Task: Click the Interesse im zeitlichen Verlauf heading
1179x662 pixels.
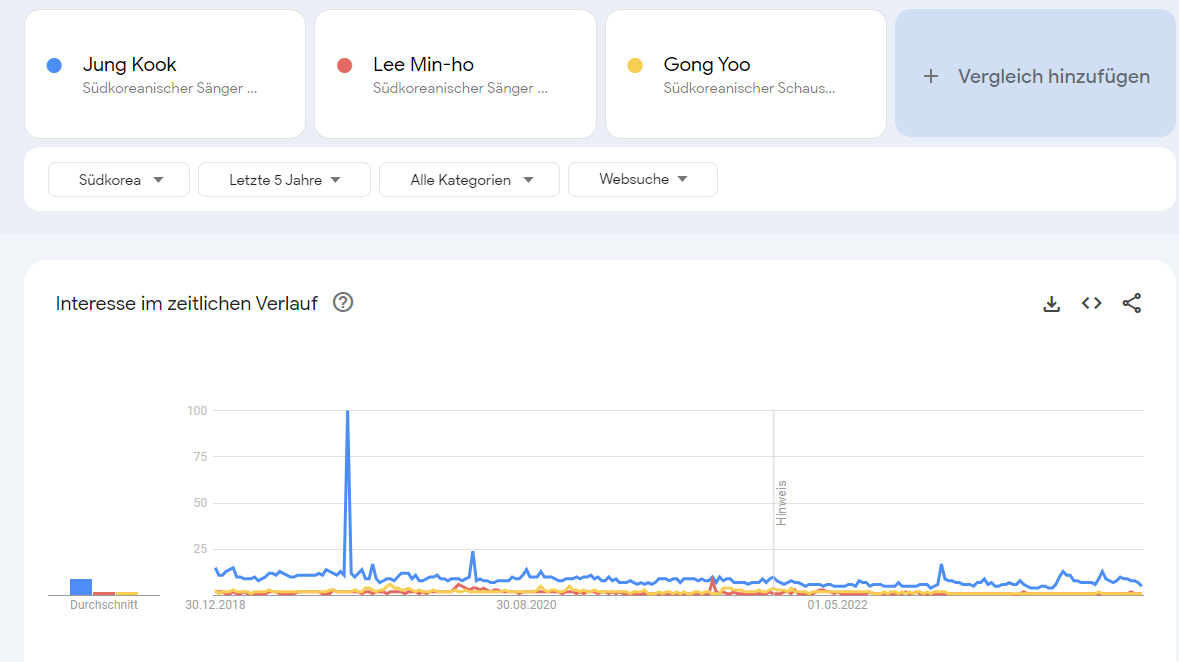Action: (187, 303)
